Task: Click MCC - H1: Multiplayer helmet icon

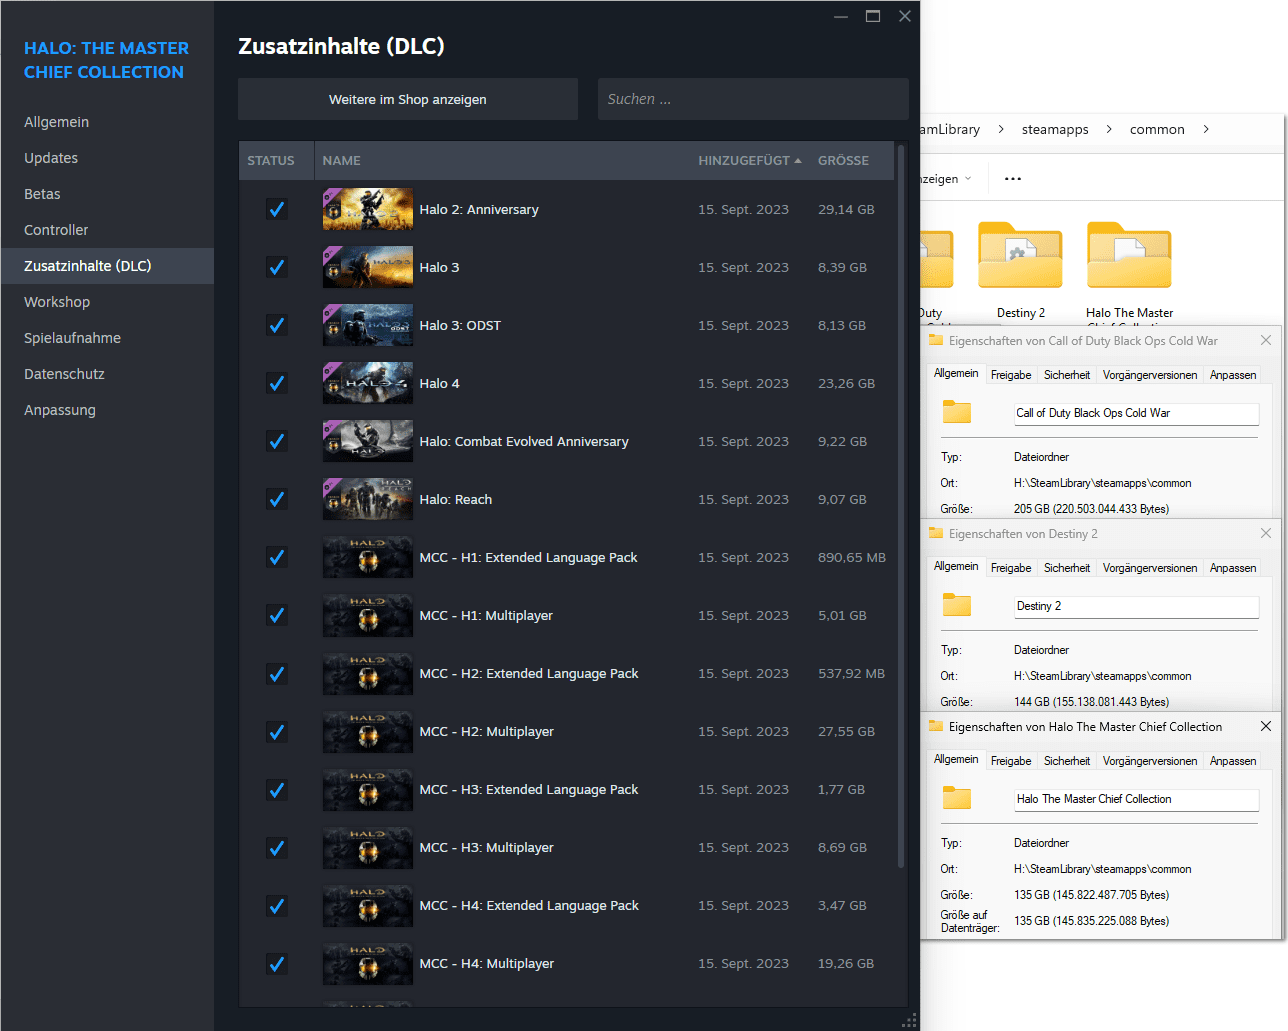Action: coord(367,615)
